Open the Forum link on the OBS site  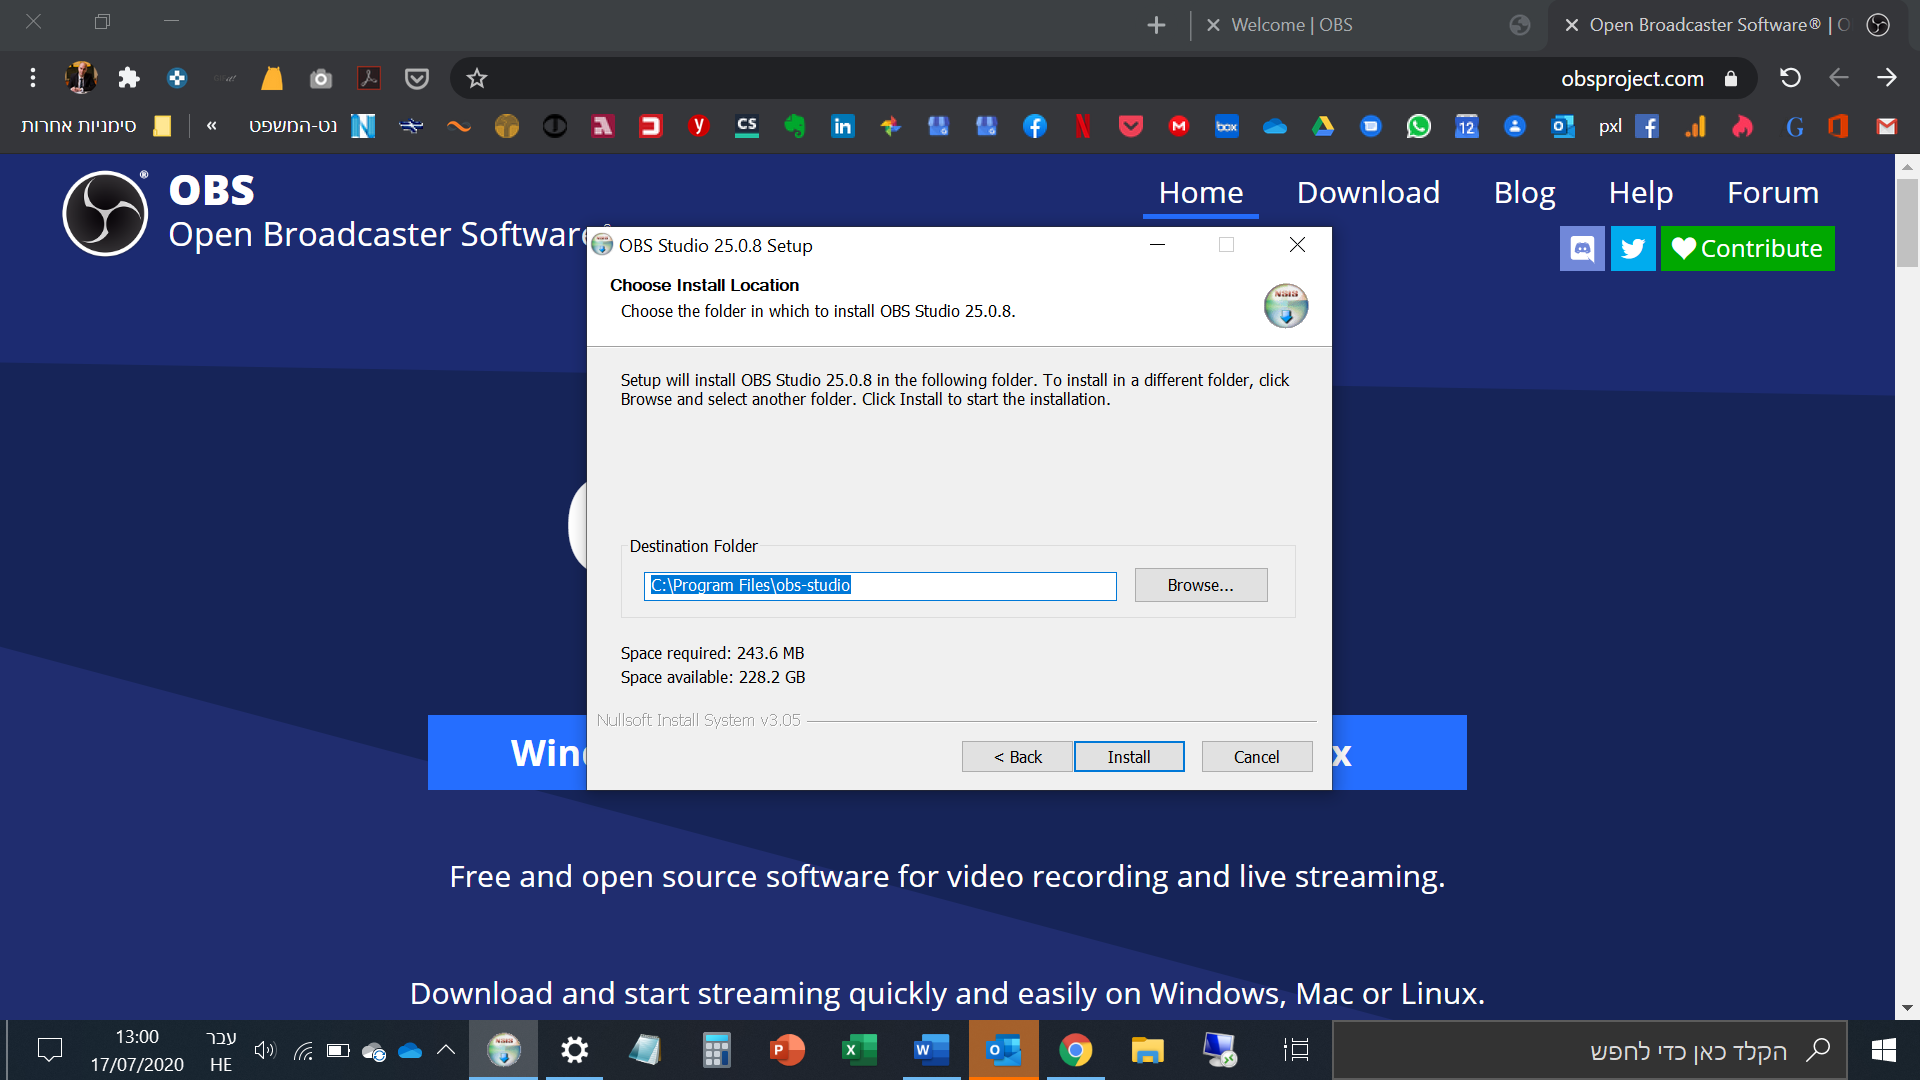pos(1773,192)
